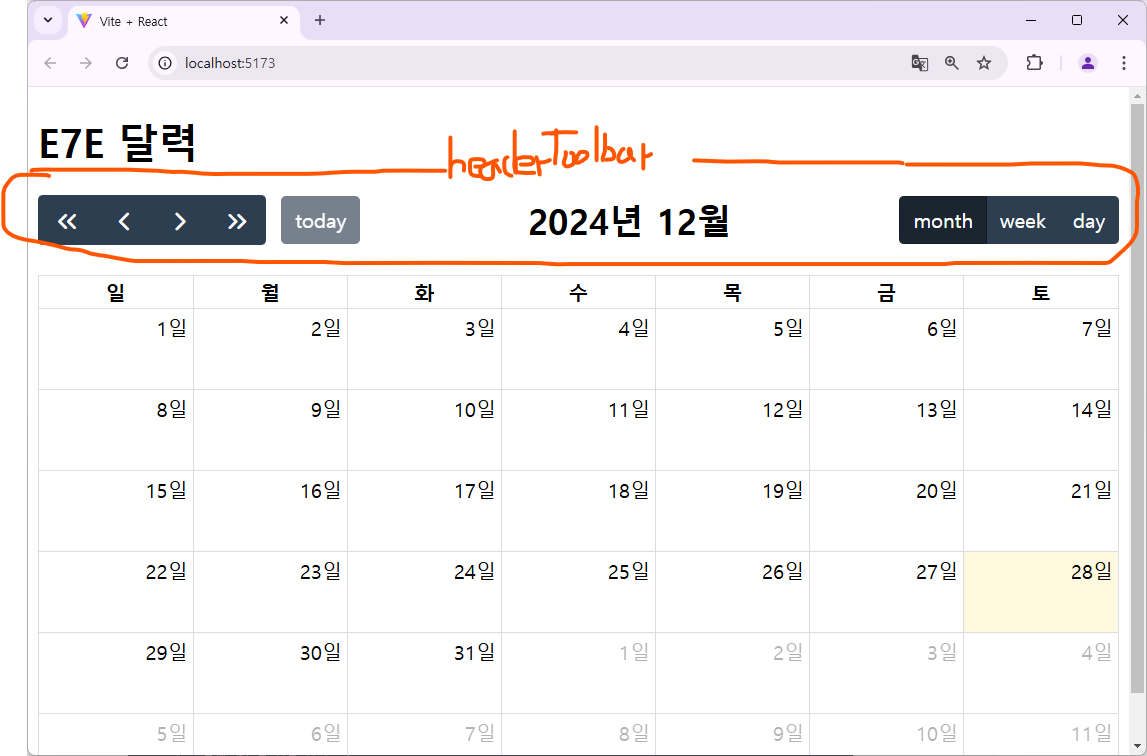Open the translate page icon
This screenshot has height=756, width=1147.
(920, 63)
